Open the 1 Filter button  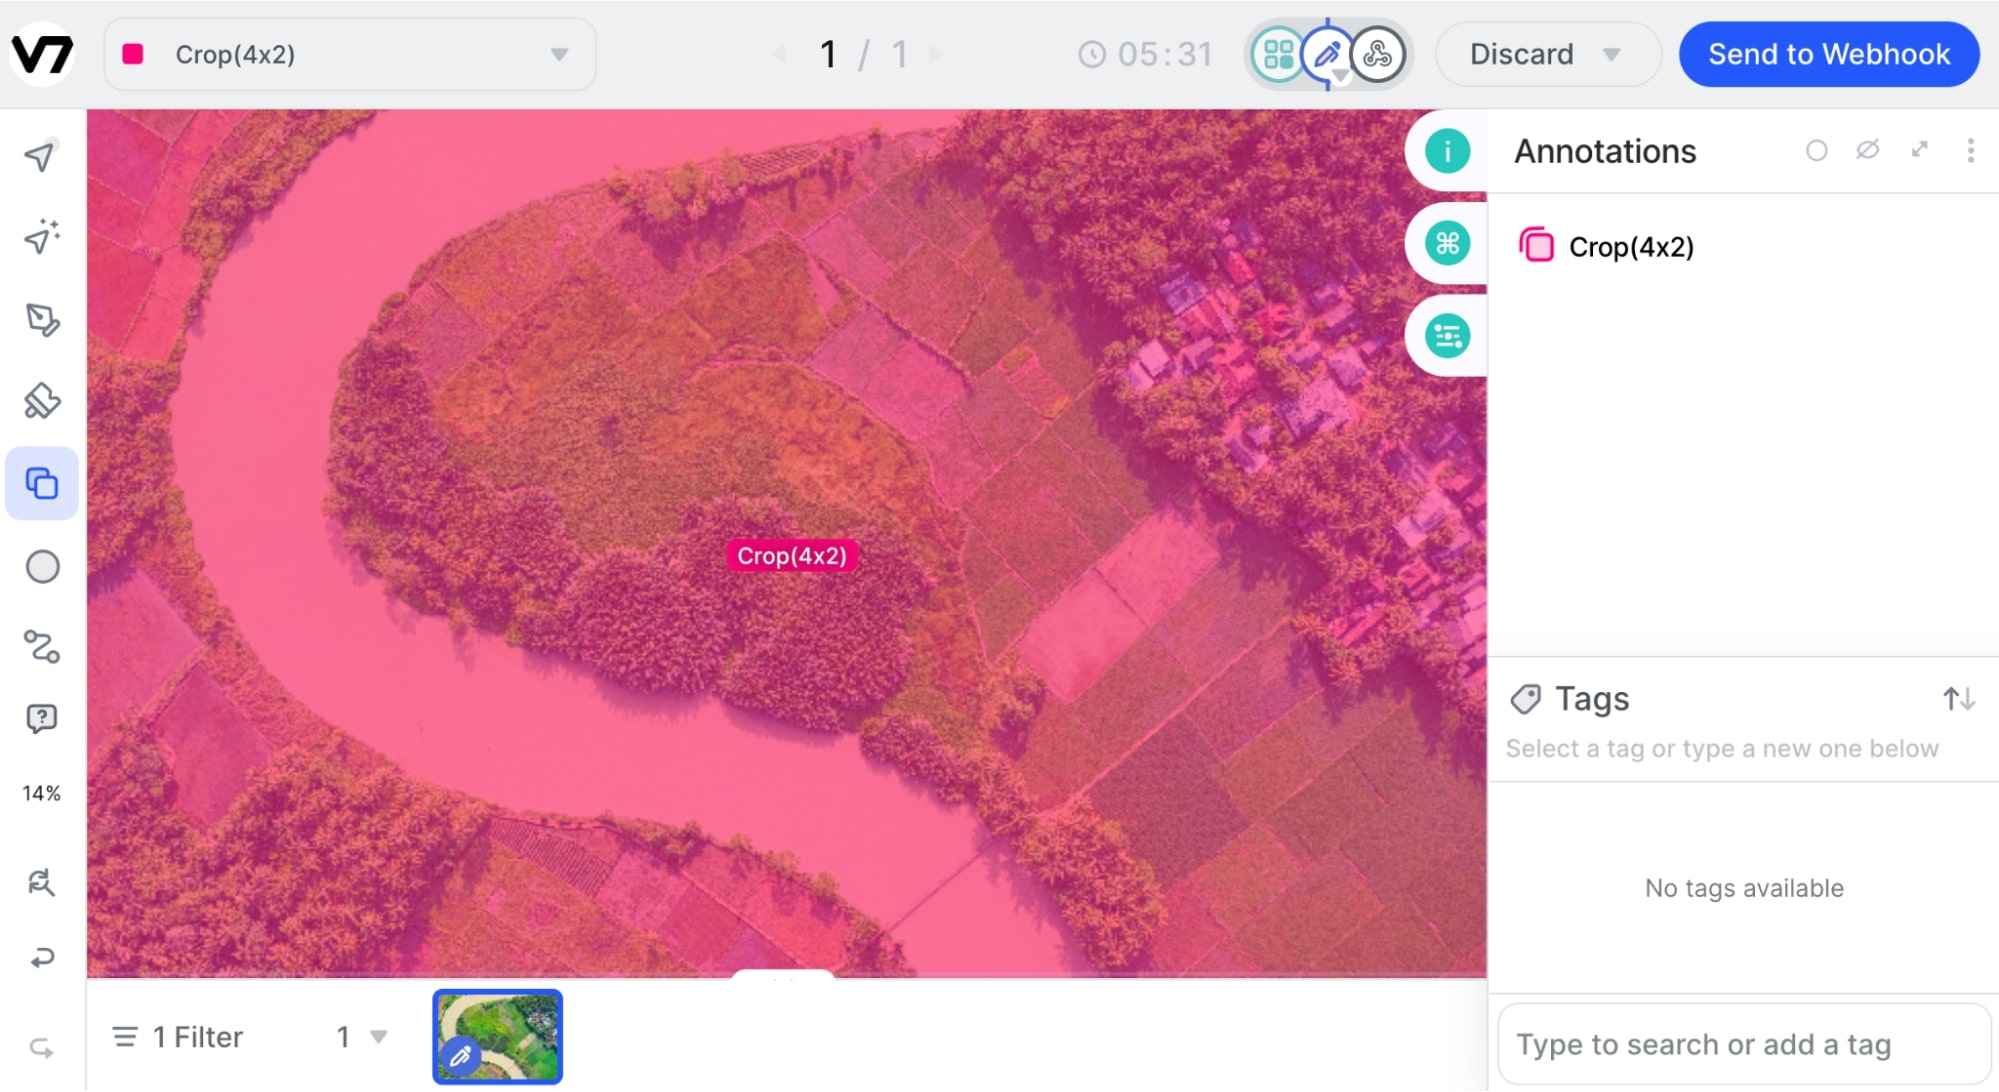point(178,1037)
